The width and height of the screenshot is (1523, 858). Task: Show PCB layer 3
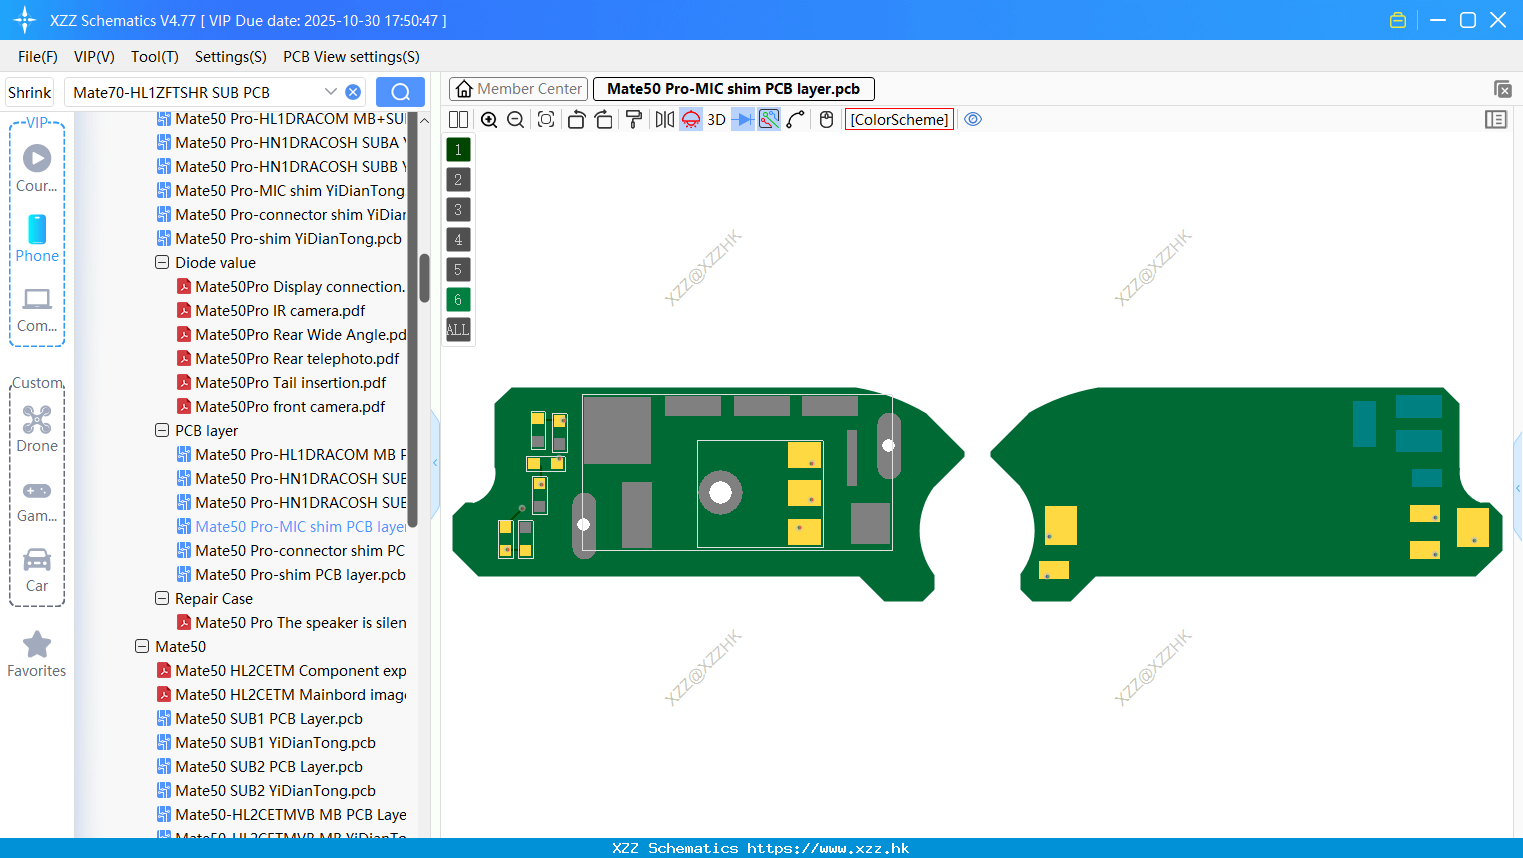(458, 210)
